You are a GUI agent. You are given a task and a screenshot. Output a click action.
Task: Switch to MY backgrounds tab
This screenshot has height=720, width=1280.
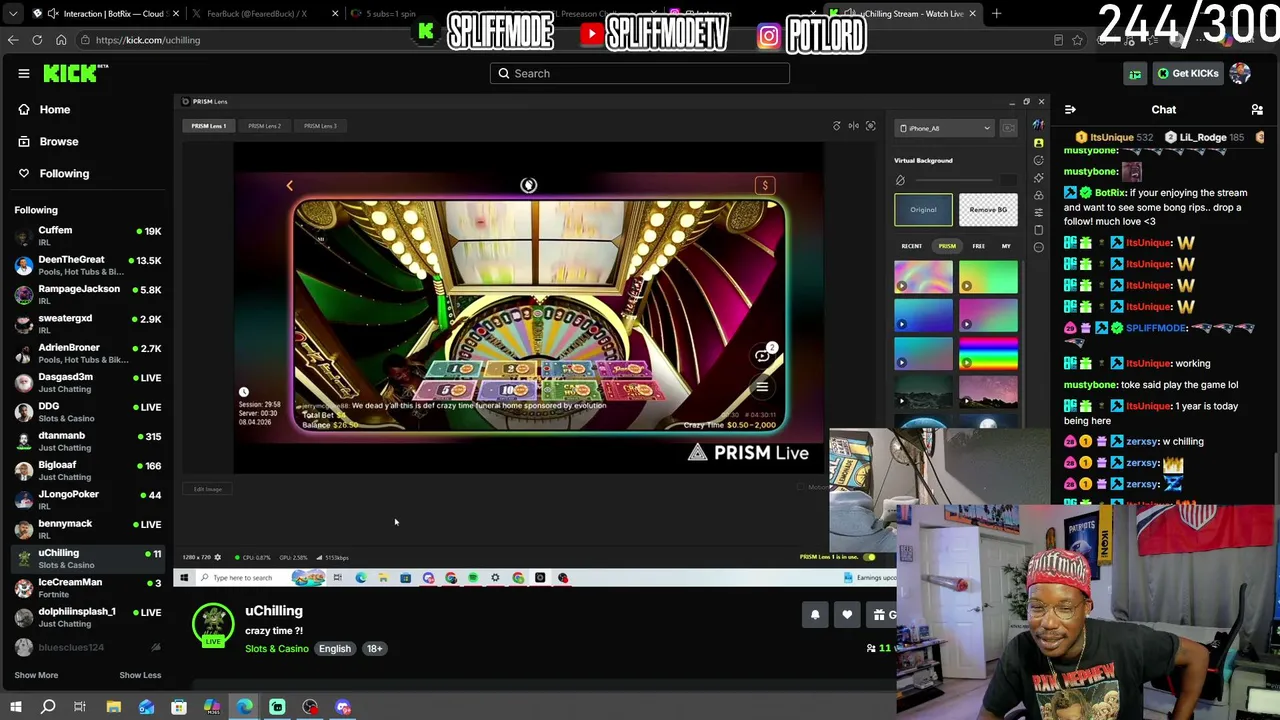point(1006,246)
